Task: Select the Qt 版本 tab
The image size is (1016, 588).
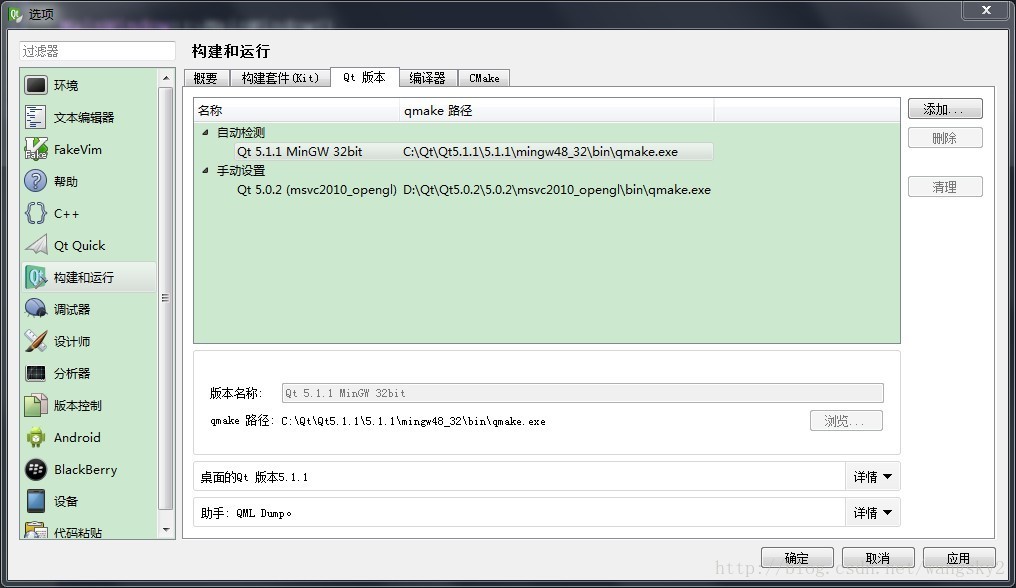Action: tap(365, 77)
